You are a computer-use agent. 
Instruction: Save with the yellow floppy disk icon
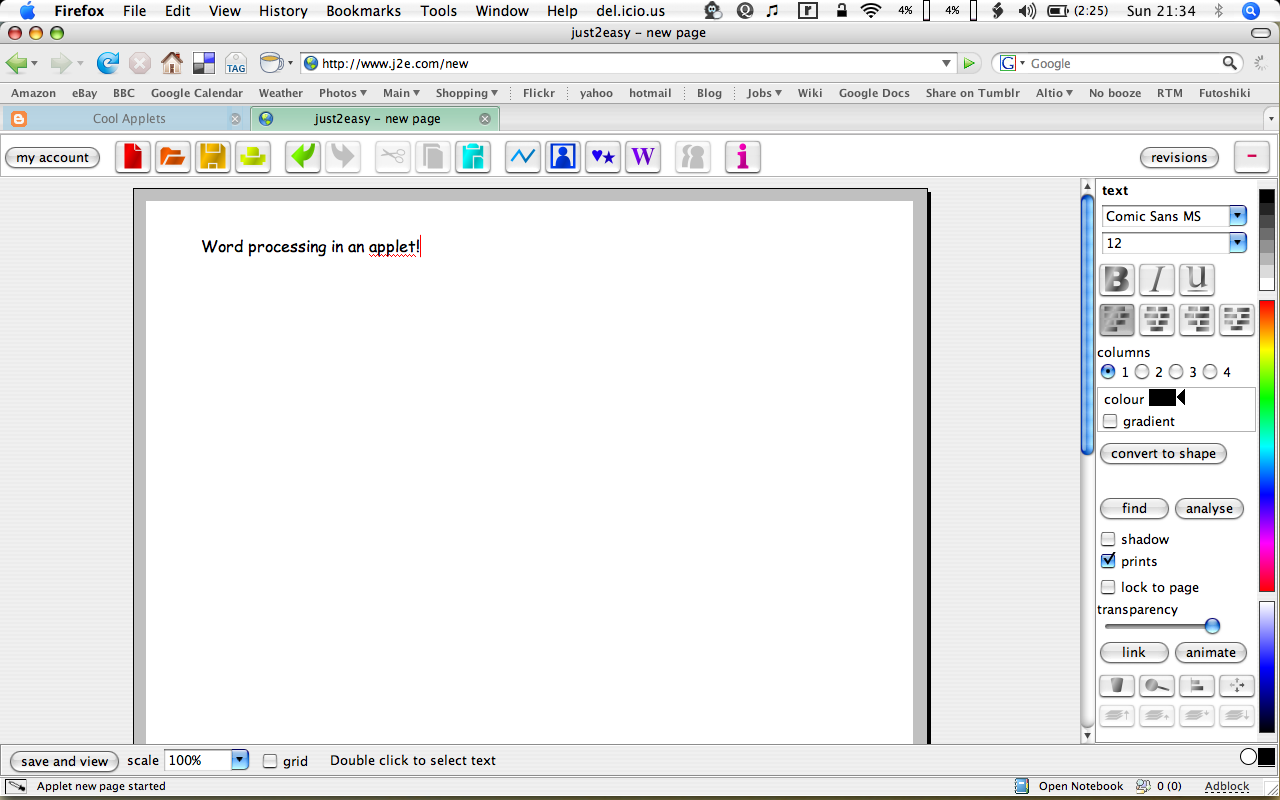[x=213, y=157]
